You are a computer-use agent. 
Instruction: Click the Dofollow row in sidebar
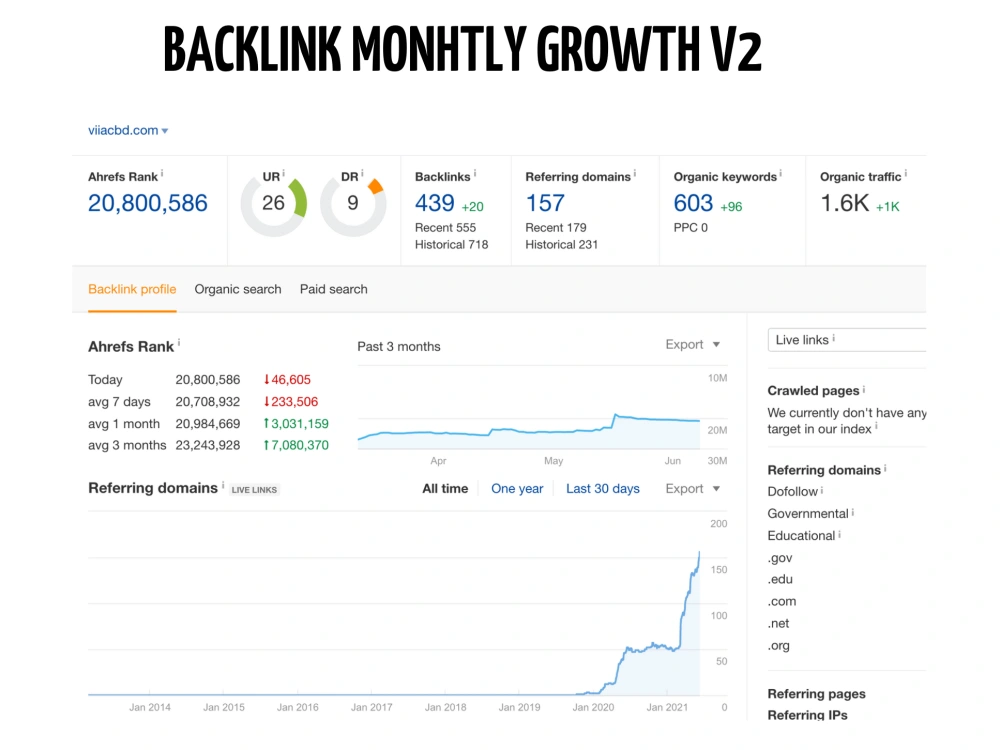click(792, 492)
